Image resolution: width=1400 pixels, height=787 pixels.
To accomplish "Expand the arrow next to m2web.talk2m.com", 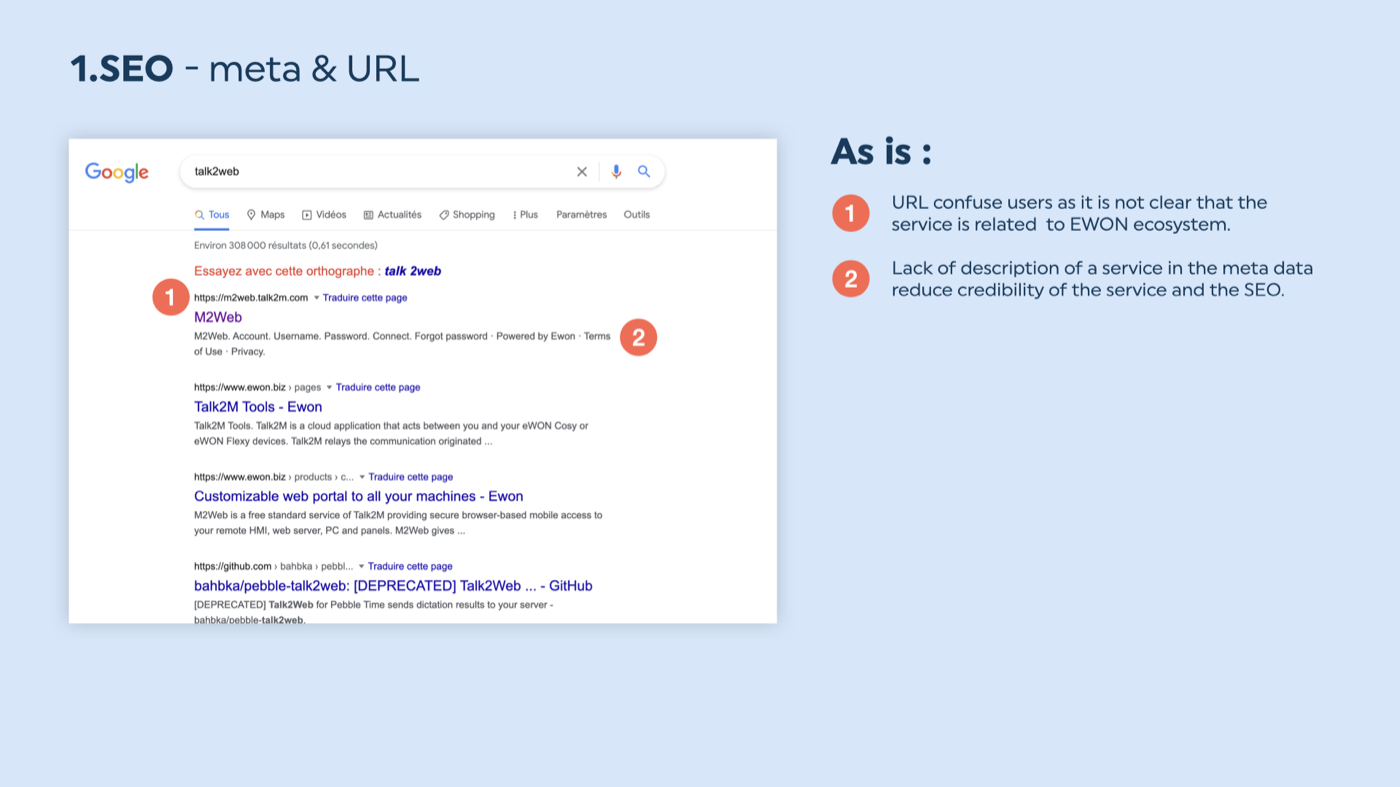I will click(x=316, y=298).
